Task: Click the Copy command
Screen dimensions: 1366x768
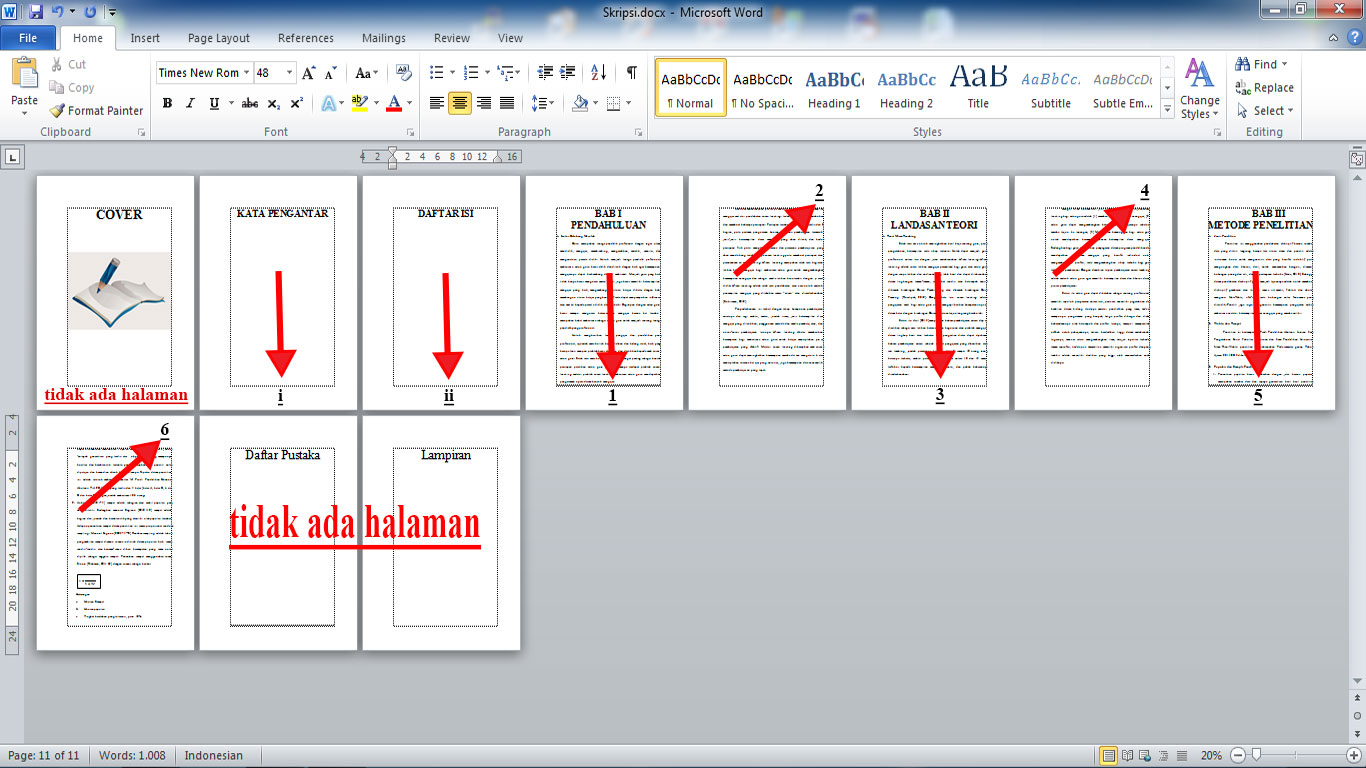Action: pyautogui.click(x=72, y=87)
